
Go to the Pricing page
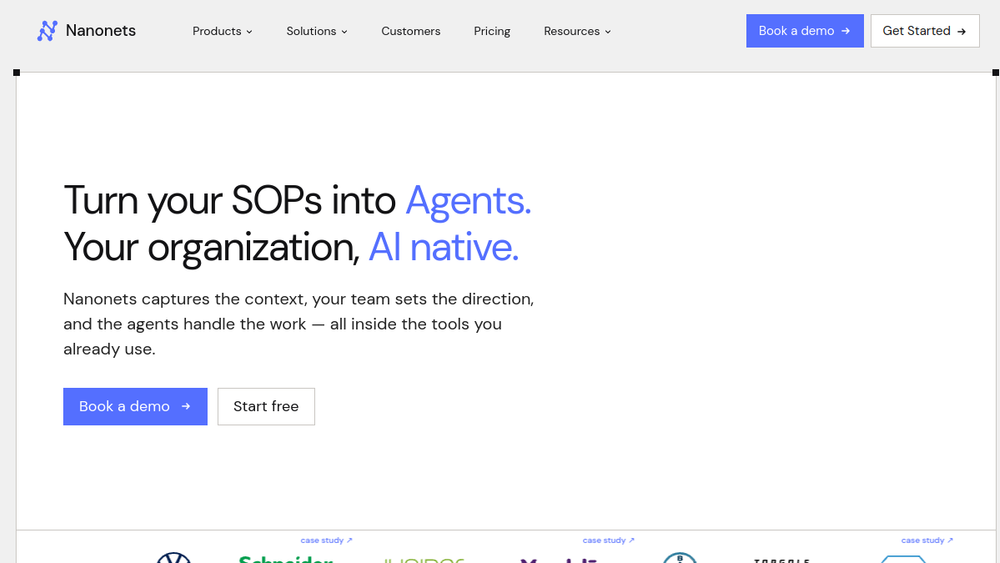point(492,31)
